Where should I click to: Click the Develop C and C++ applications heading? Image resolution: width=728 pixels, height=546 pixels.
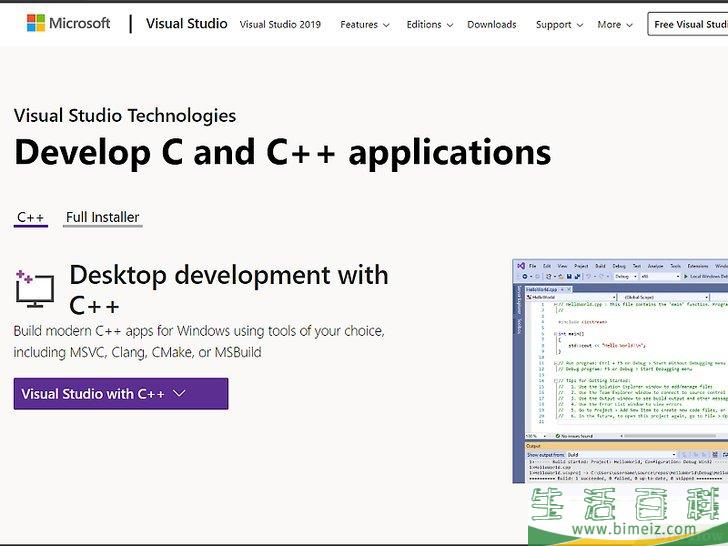pos(283,152)
